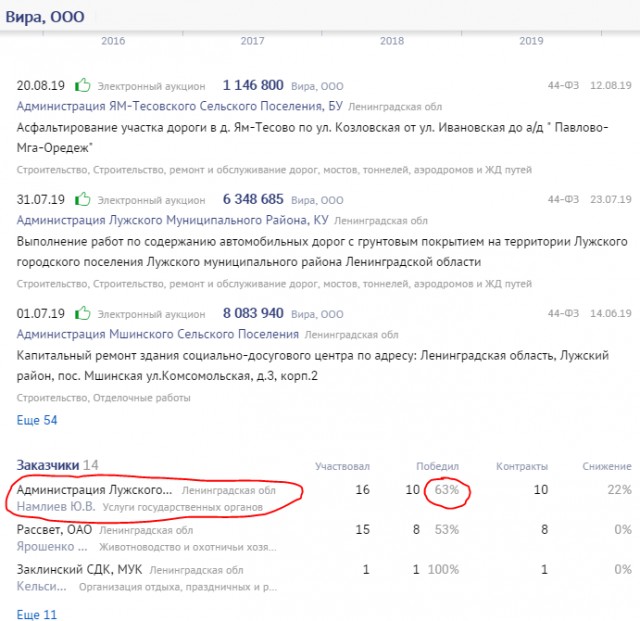
Task: Open contract amount 1 146 800
Action: coord(253,85)
